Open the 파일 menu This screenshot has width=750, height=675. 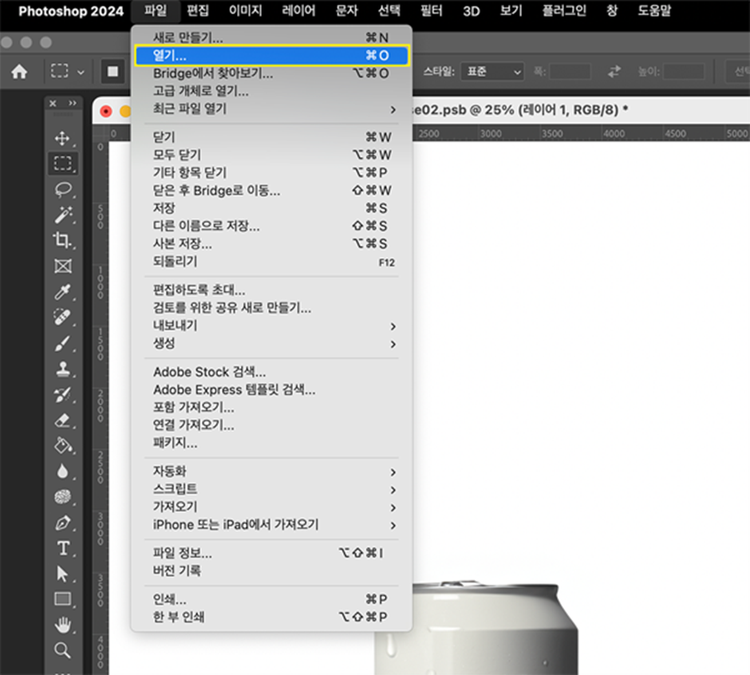pyautogui.click(x=155, y=11)
